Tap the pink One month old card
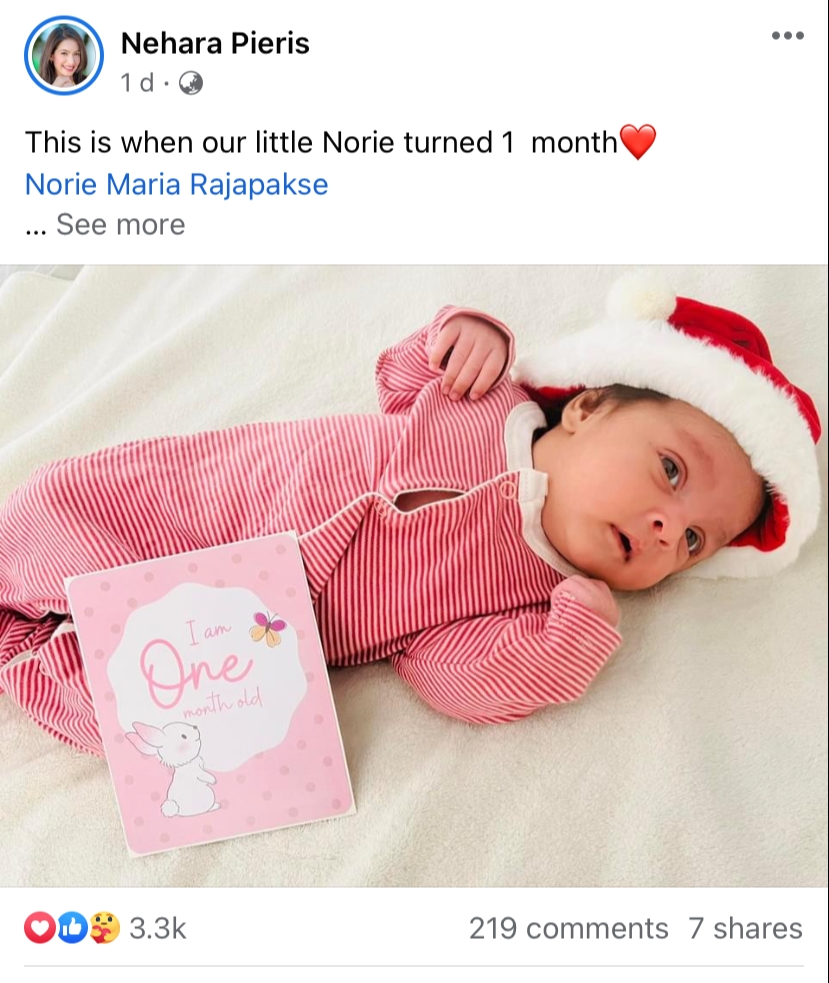829x983 pixels. [211, 692]
